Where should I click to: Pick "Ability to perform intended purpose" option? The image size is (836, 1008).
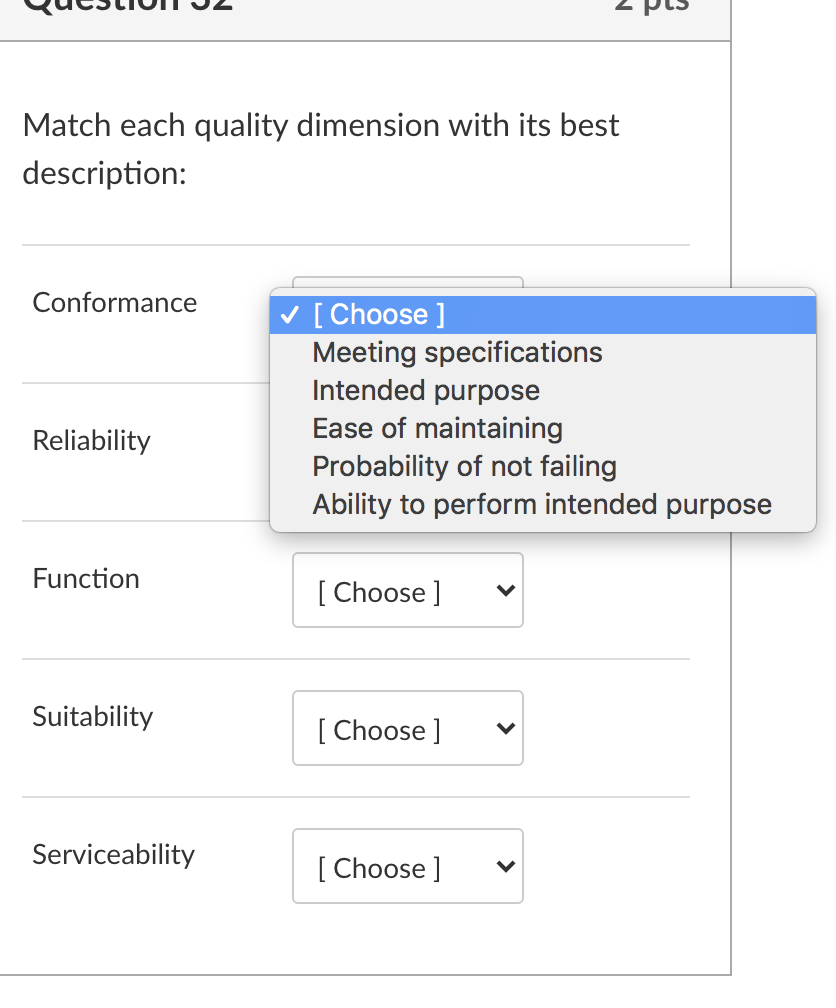(542, 504)
